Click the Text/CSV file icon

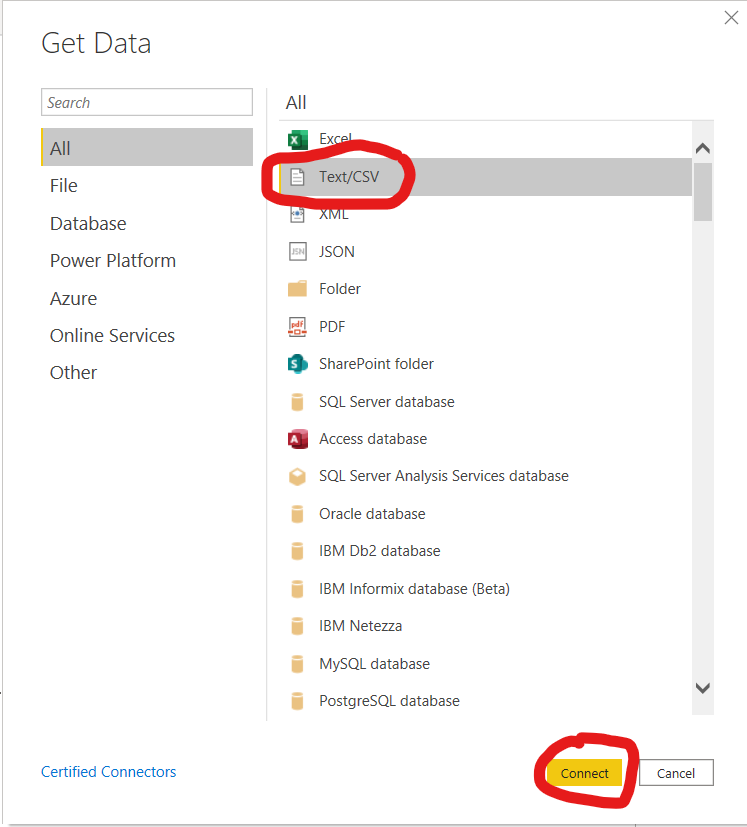[297, 177]
